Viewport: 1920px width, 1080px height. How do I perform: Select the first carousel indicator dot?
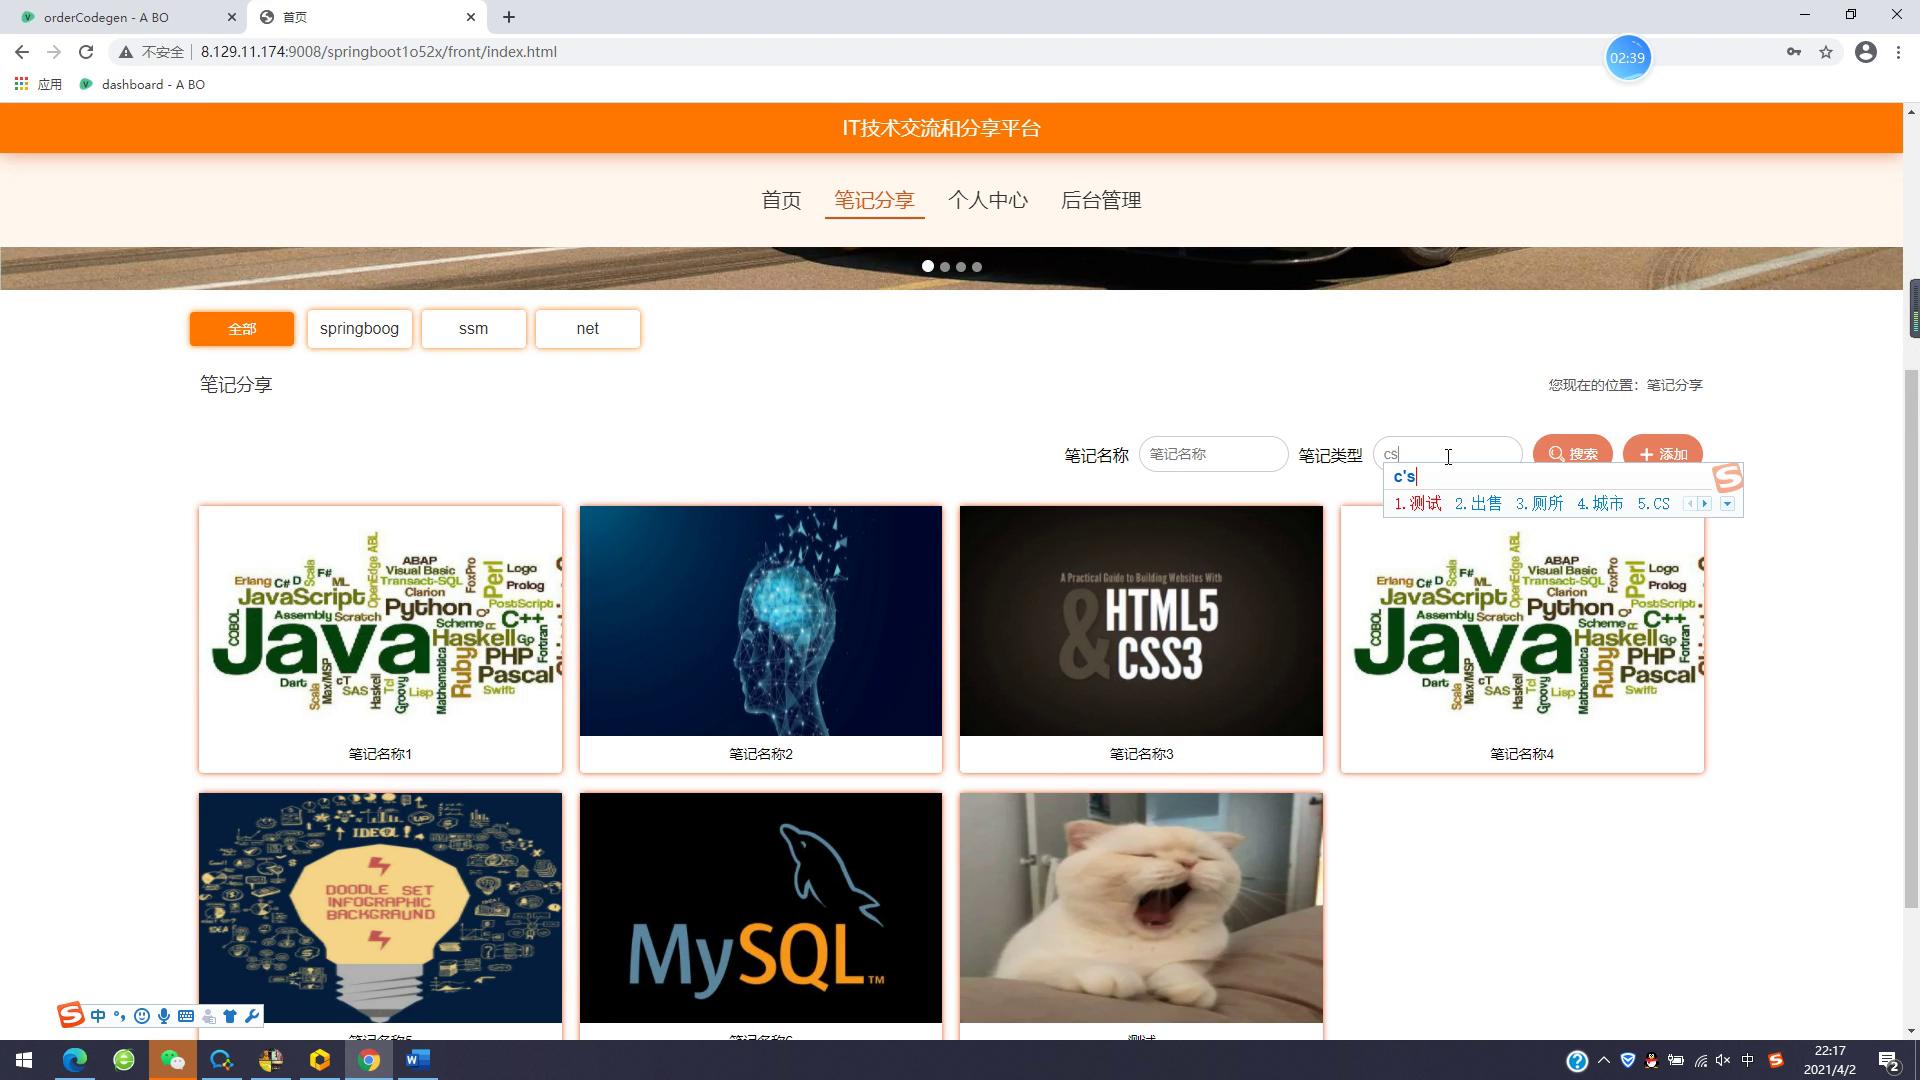928,267
